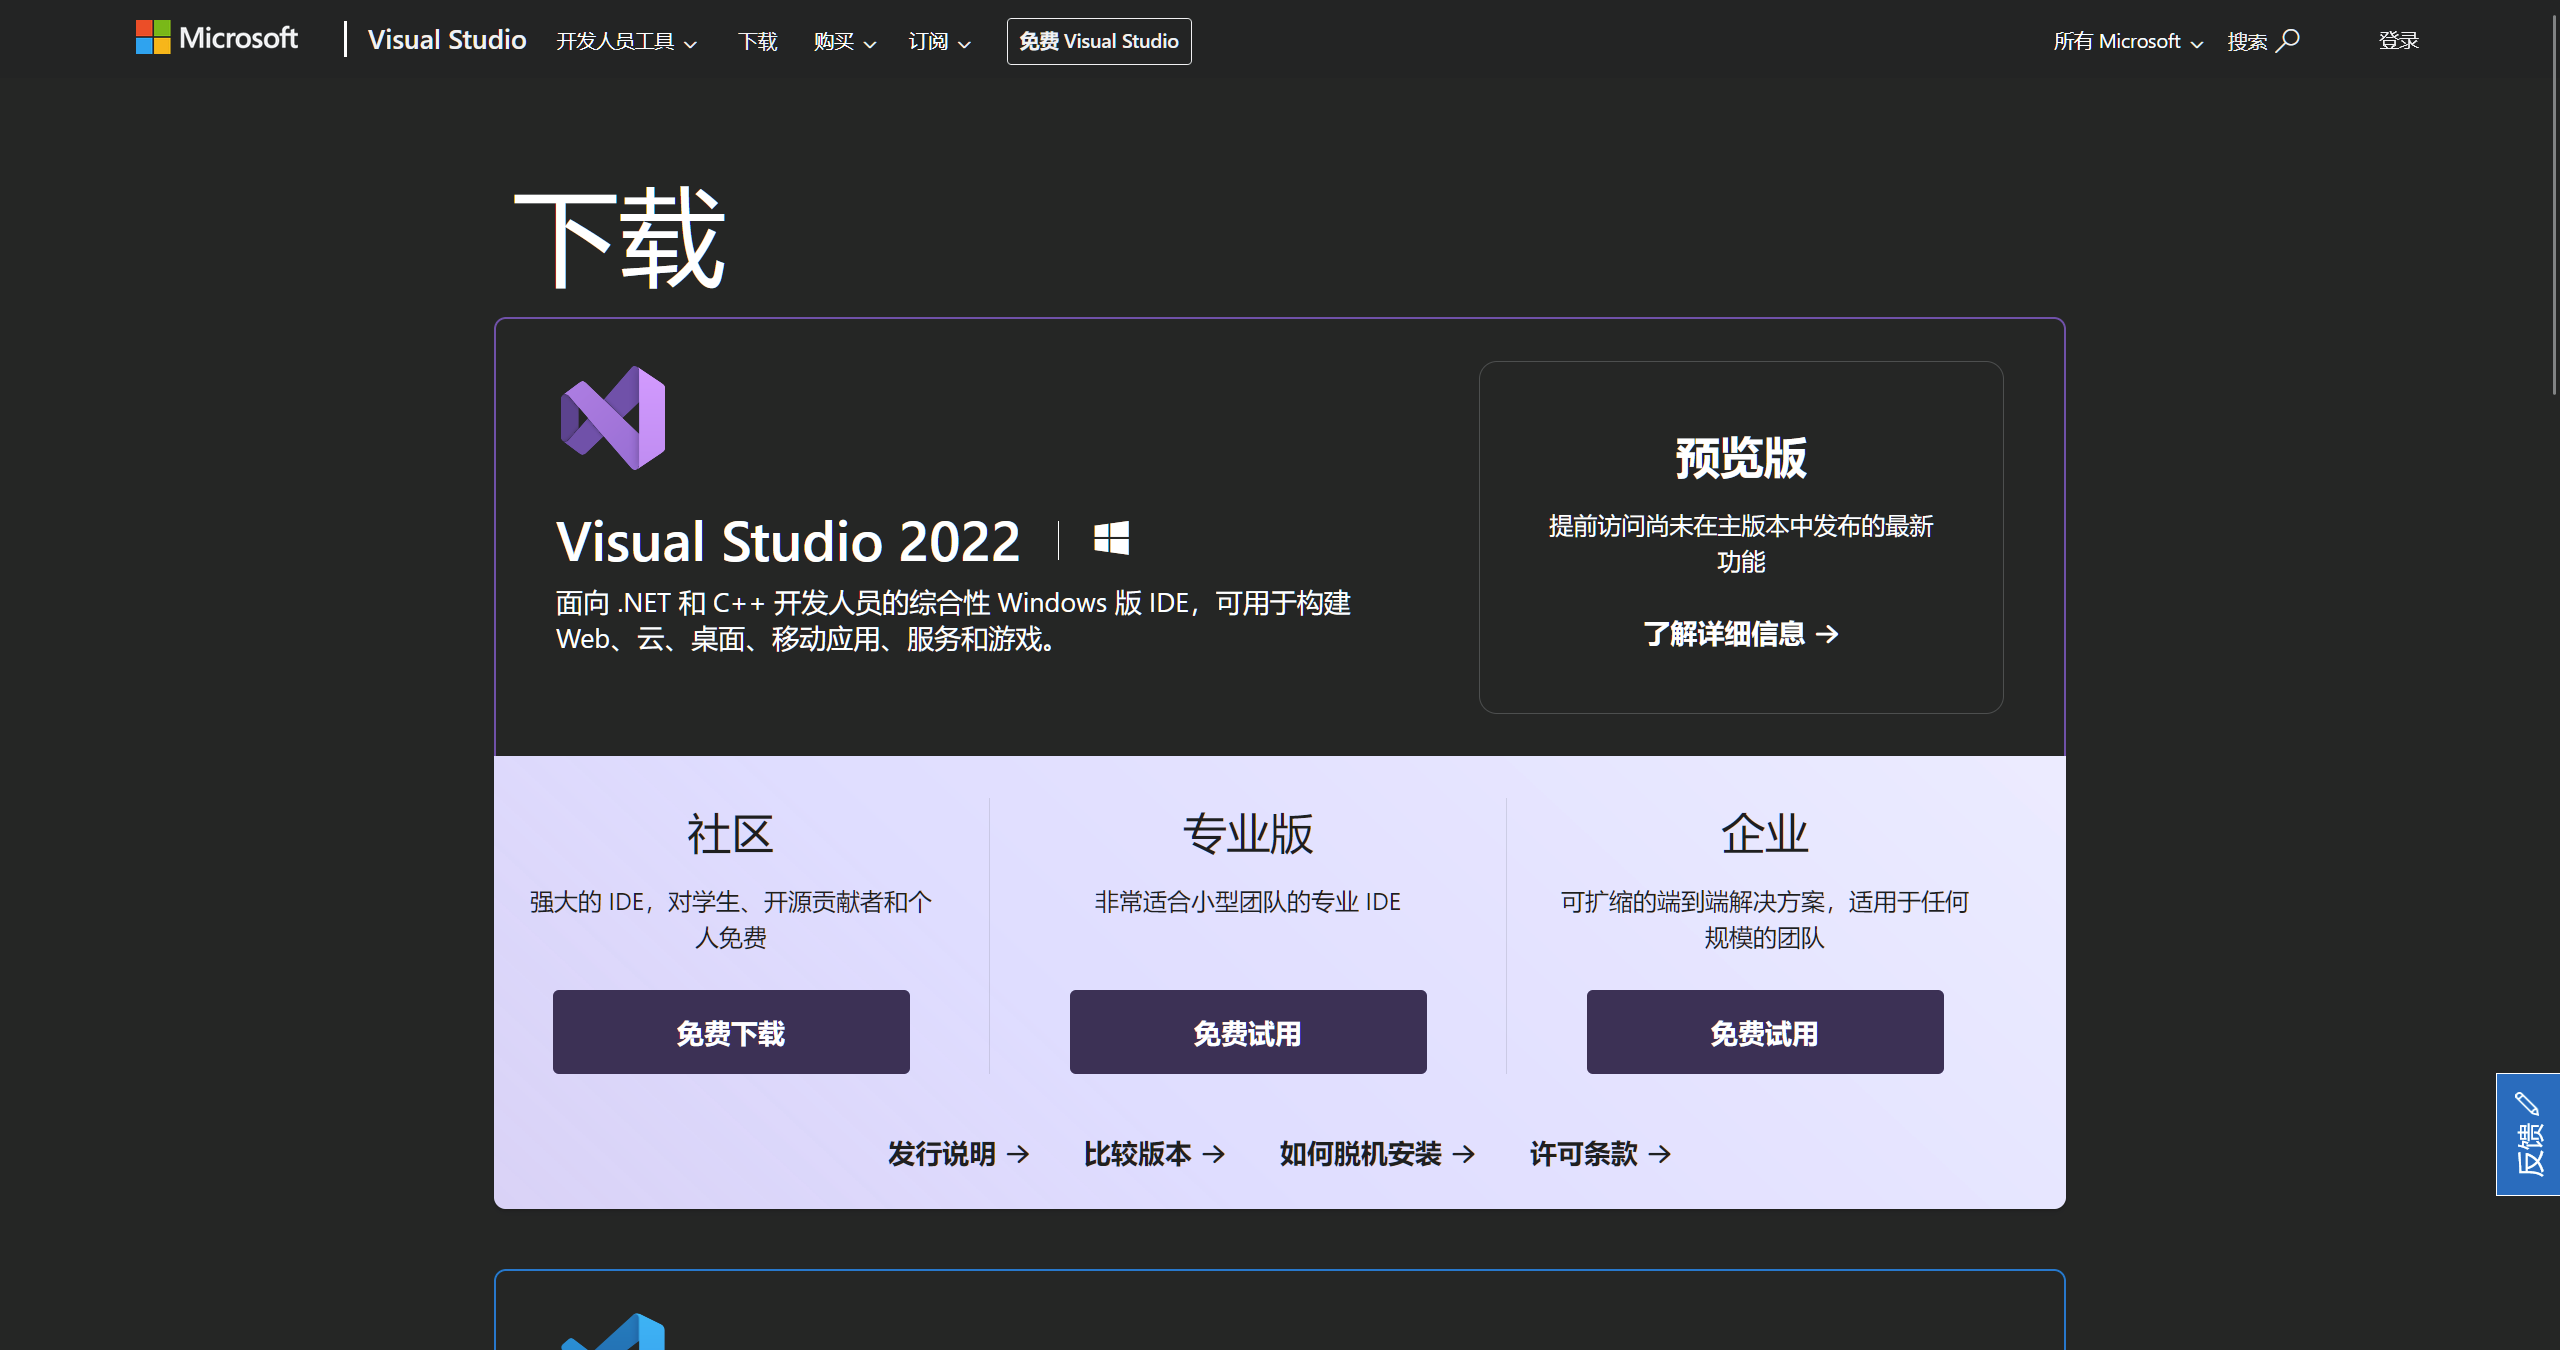The image size is (2560, 1350).
Task: Click the arrow next to 了解详细信息
Action: click(1827, 634)
